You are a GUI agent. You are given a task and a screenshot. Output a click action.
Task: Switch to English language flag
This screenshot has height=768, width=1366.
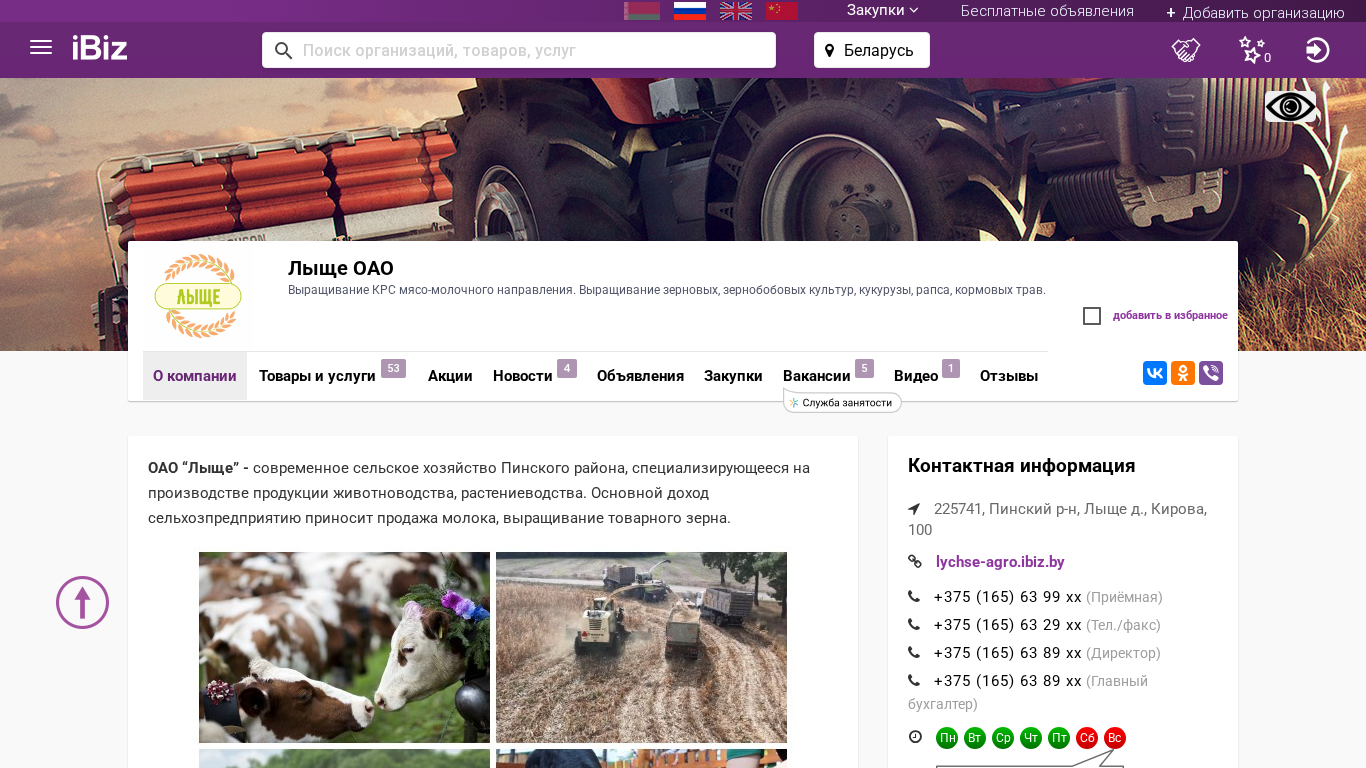[x=736, y=11]
